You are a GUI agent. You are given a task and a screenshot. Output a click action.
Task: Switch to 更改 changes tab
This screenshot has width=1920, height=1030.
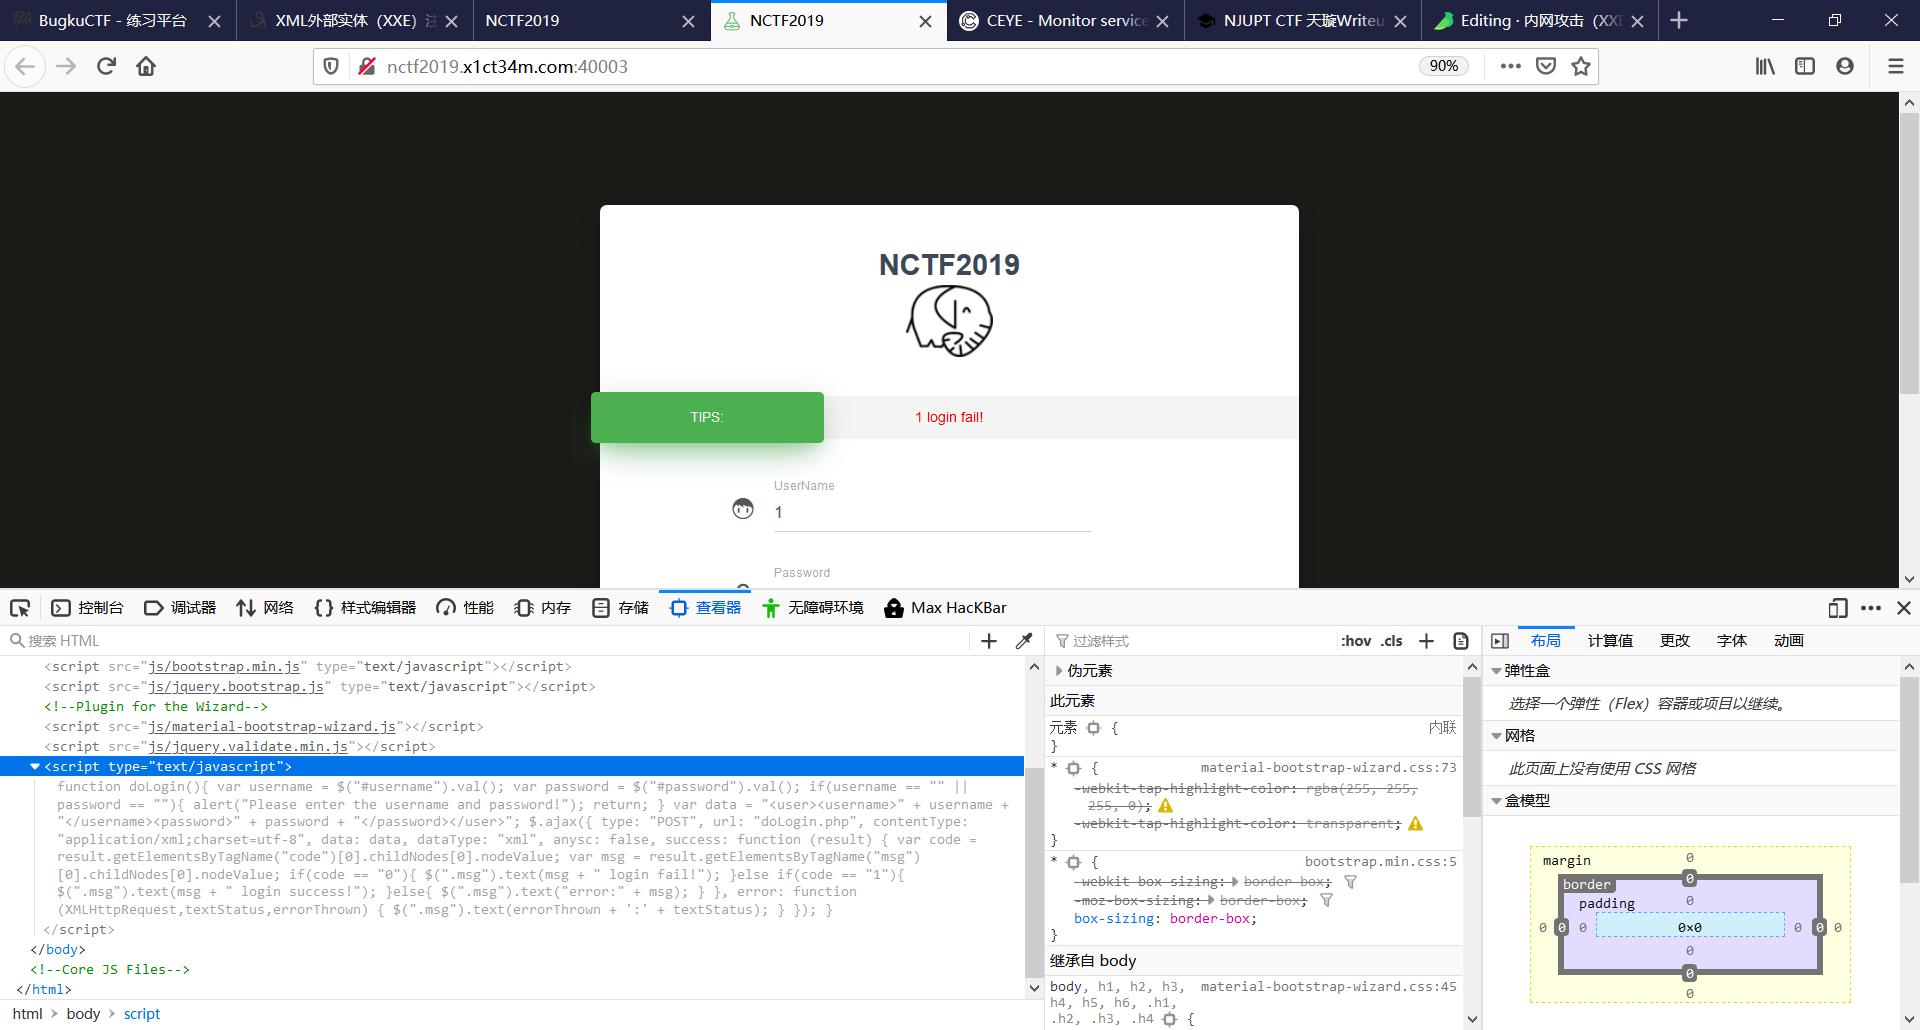click(x=1675, y=641)
